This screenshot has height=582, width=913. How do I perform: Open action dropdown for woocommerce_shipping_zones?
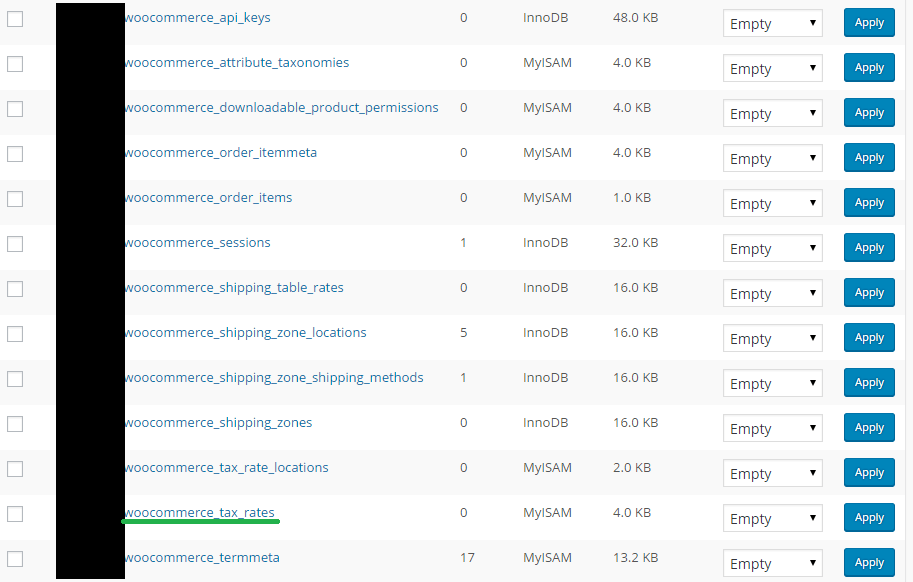coord(773,428)
